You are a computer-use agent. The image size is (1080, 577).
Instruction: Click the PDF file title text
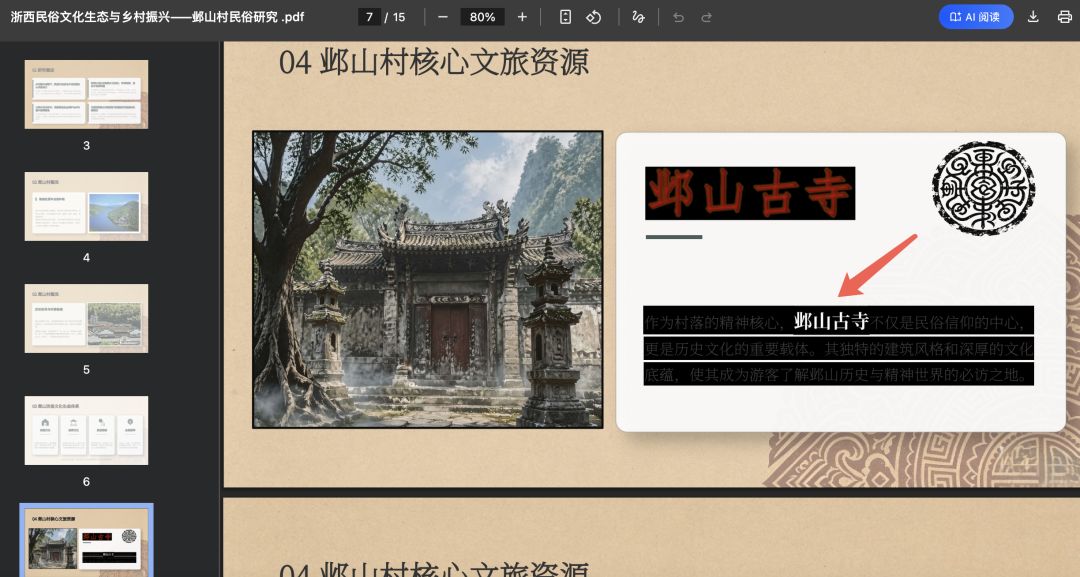(x=157, y=17)
